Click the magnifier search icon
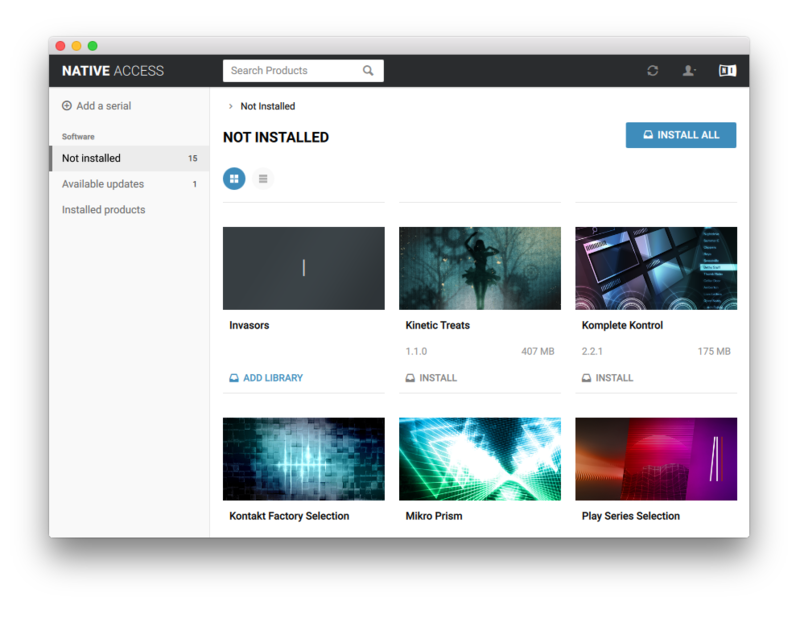The image size is (800, 618). 368,70
